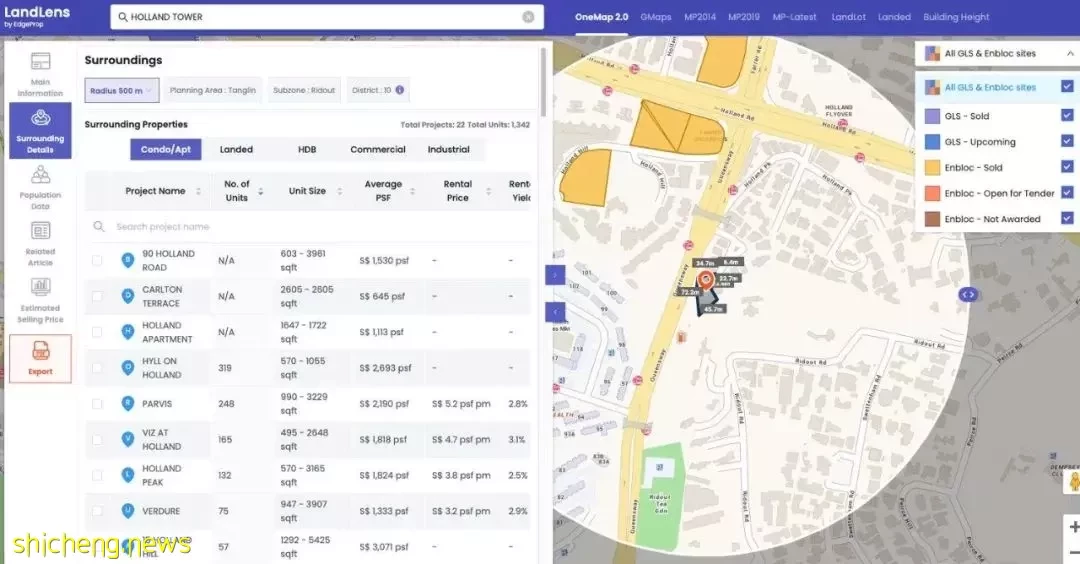1080x564 pixels.
Task: Switch to MP2019 master plan view
Action: pyautogui.click(x=744, y=17)
